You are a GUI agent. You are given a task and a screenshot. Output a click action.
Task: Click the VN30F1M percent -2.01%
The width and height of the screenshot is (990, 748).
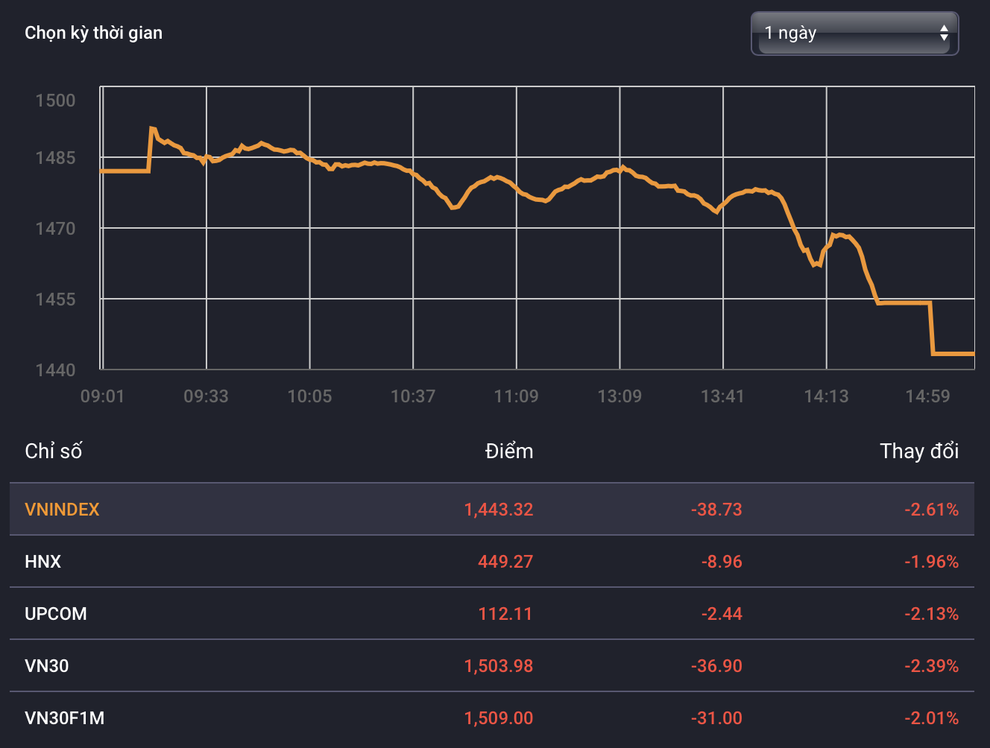point(931,718)
